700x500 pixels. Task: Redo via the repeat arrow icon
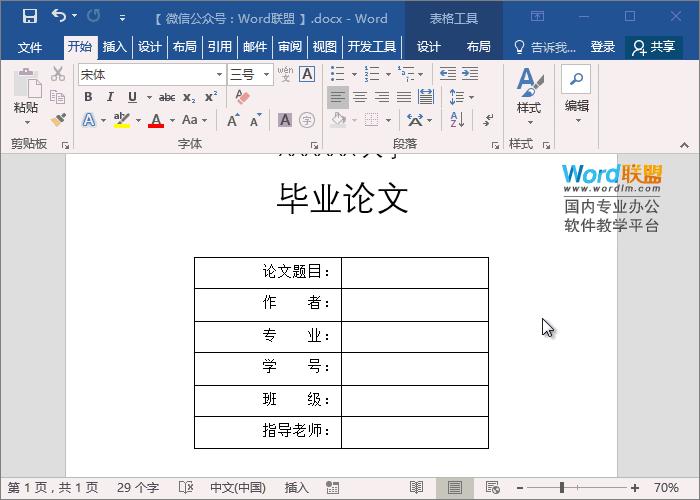pyautogui.click(x=93, y=17)
